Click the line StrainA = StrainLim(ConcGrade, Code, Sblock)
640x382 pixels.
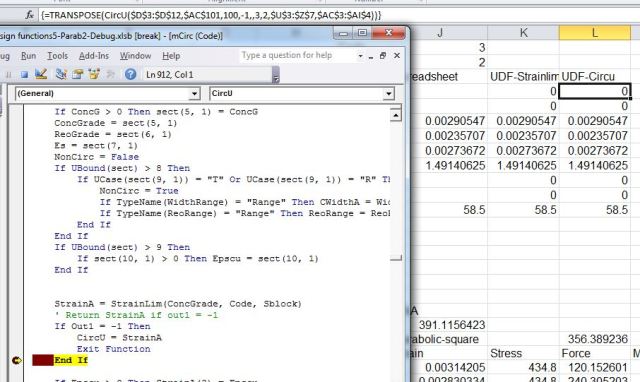click(x=178, y=304)
